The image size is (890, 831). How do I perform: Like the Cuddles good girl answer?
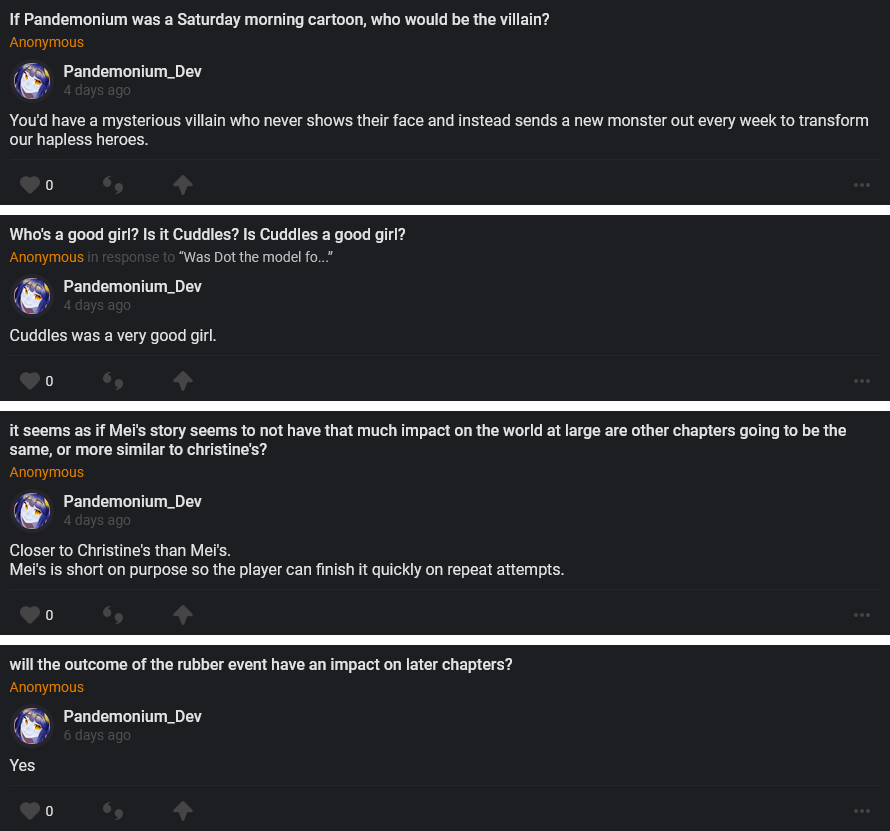(x=30, y=381)
